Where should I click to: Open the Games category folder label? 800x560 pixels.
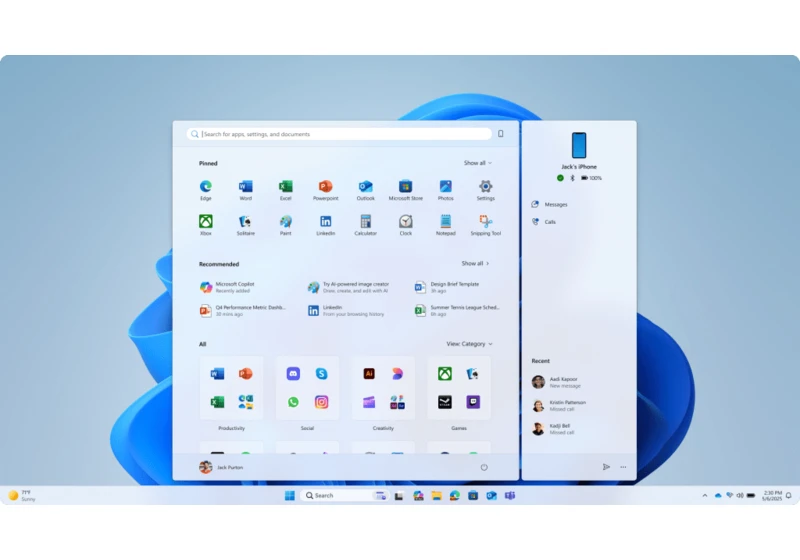pyautogui.click(x=459, y=428)
